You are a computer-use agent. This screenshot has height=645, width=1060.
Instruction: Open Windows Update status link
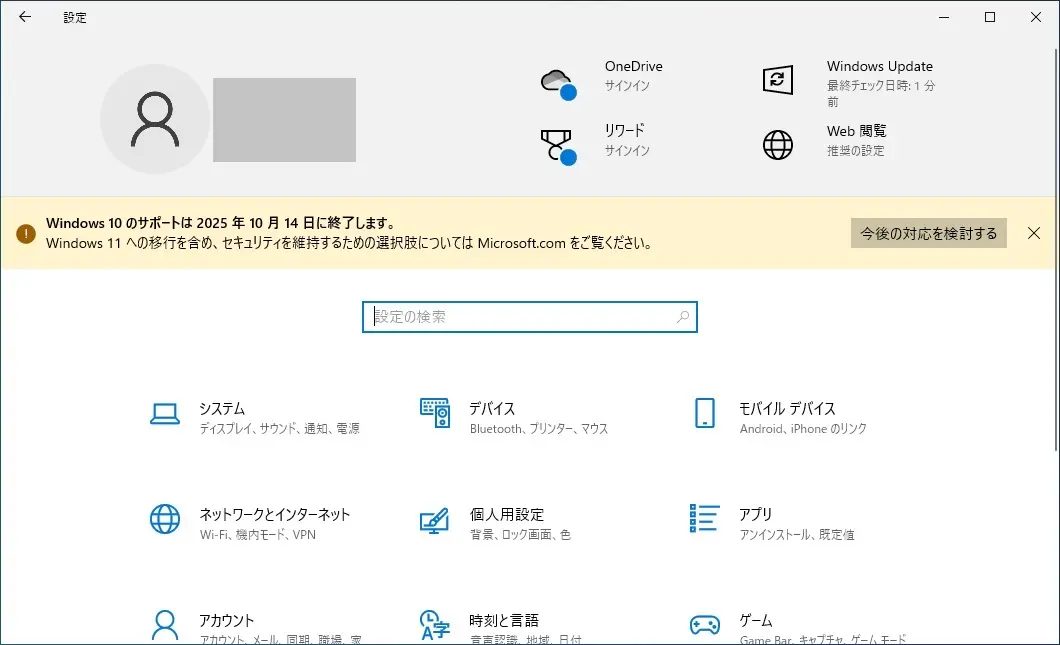pos(880,93)
